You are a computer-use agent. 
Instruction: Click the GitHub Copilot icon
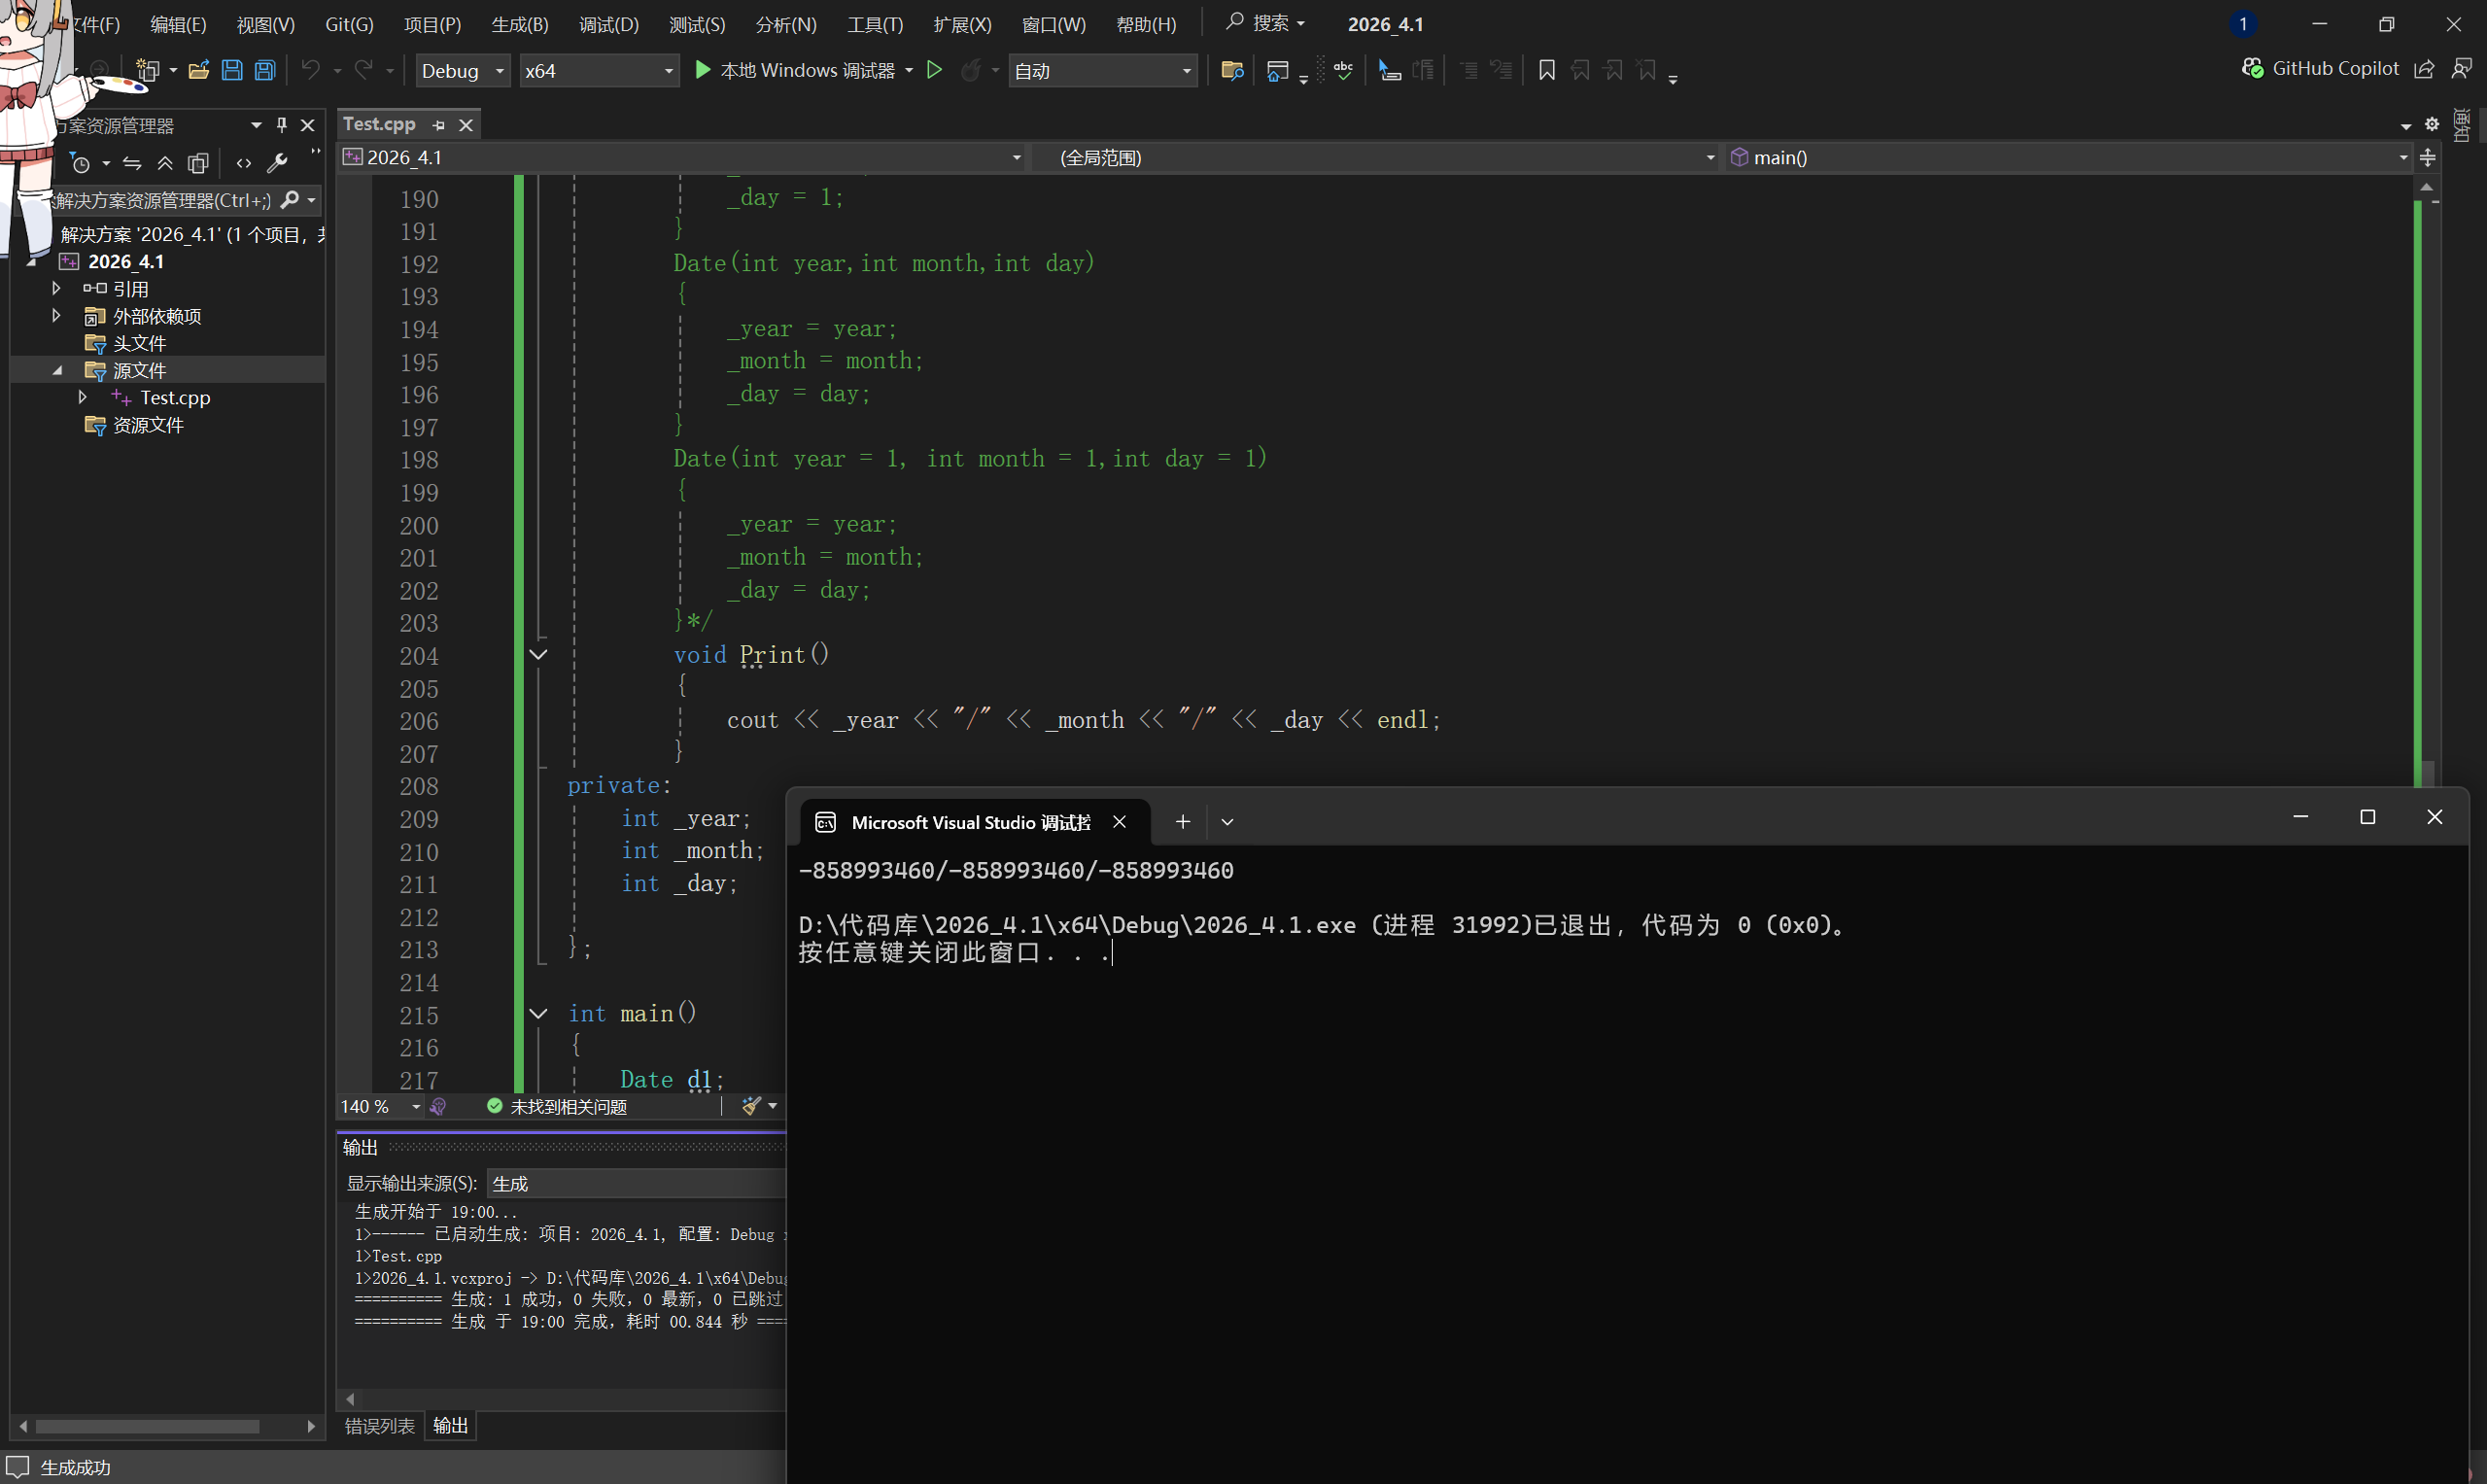coord(2252,68)
